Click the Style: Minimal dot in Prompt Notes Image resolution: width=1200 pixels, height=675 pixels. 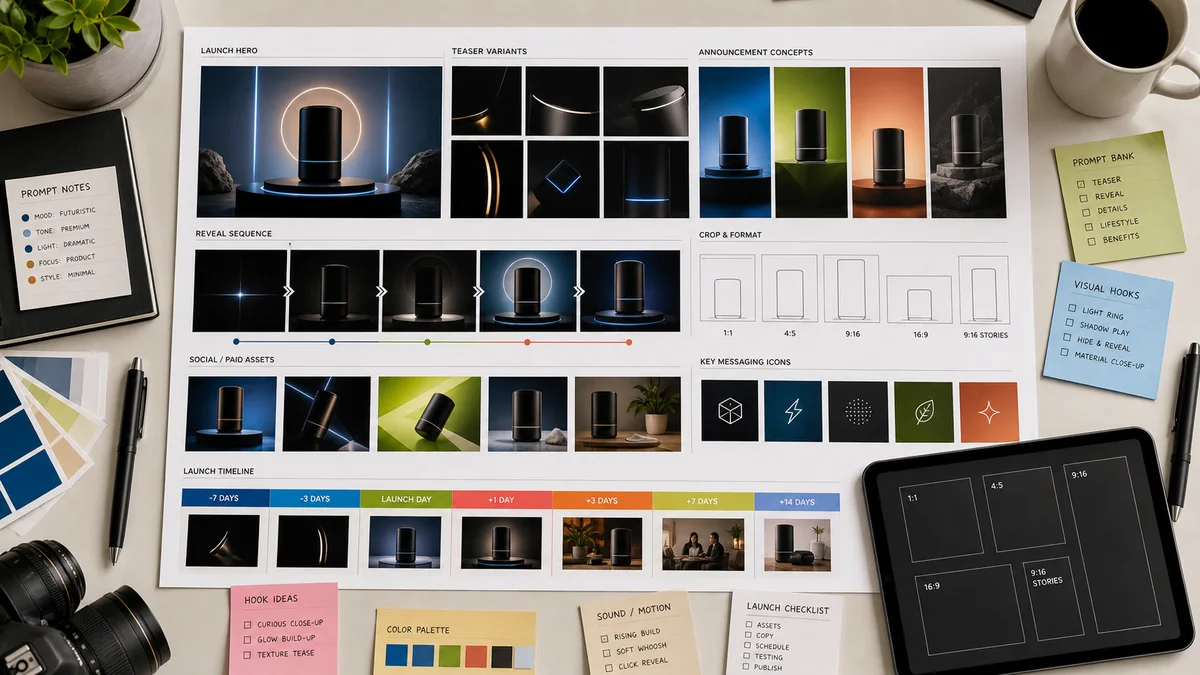(x=30, y=281)
